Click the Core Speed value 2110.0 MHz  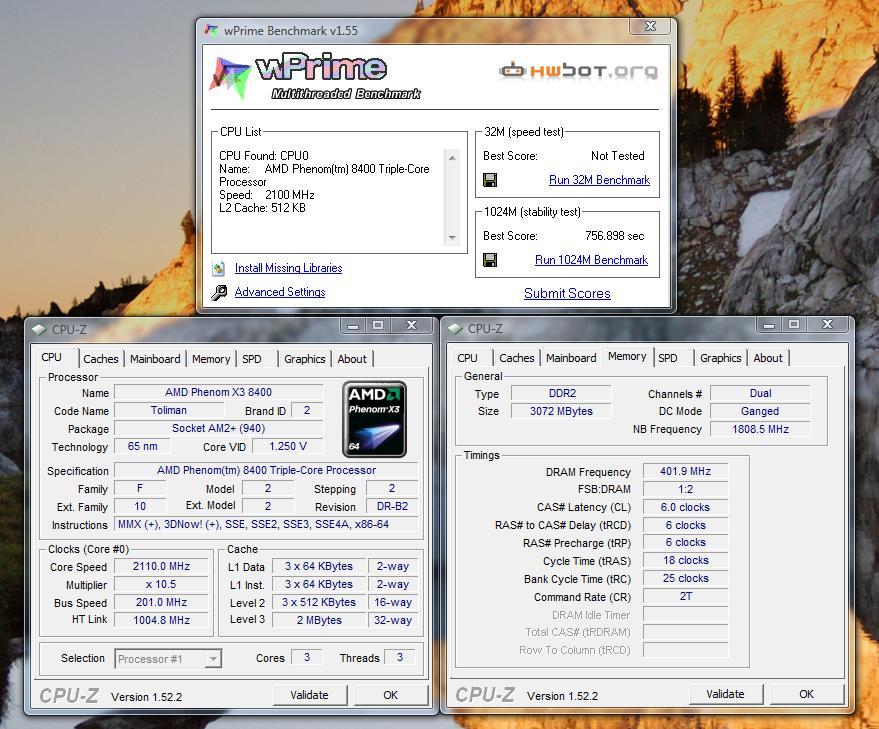coord(161,566)
